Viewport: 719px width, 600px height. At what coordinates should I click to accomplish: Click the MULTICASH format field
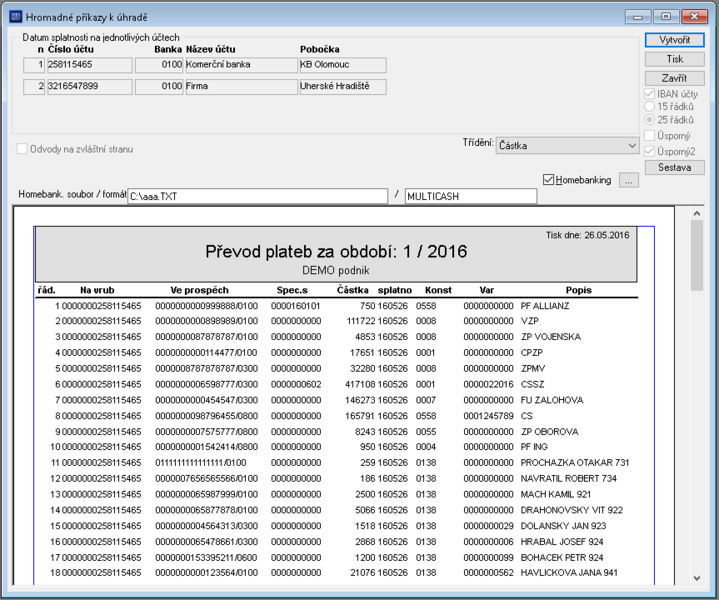(471, 196)
